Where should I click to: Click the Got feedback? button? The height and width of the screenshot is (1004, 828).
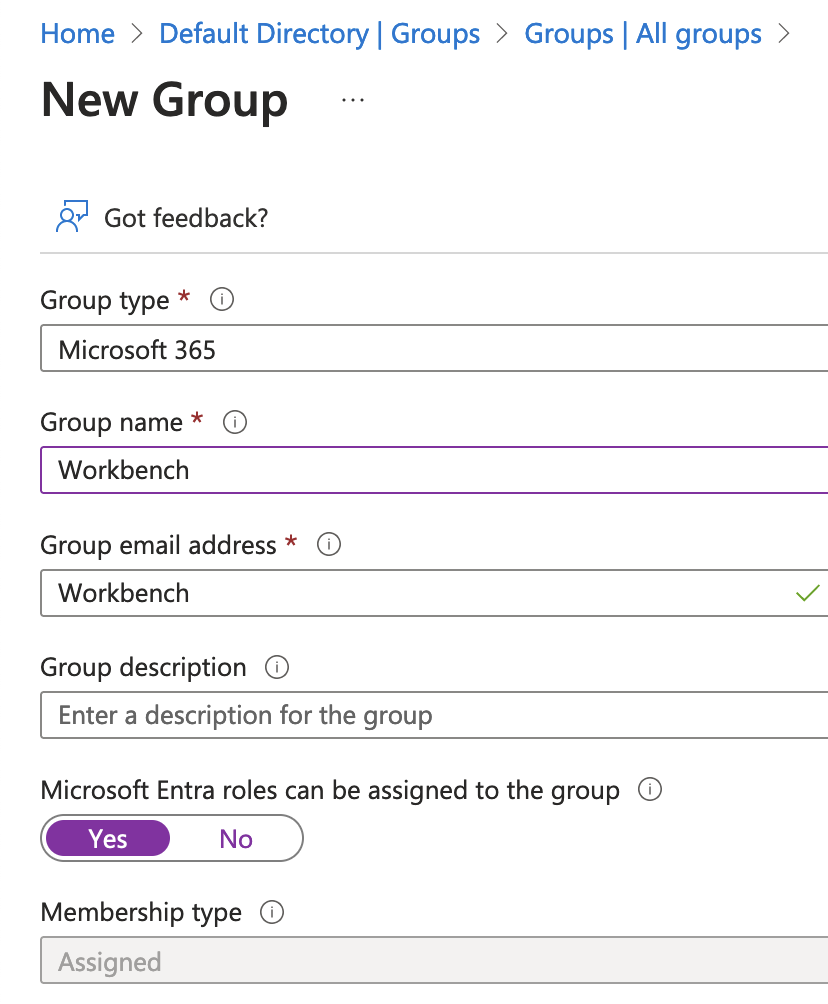[162, 218]
